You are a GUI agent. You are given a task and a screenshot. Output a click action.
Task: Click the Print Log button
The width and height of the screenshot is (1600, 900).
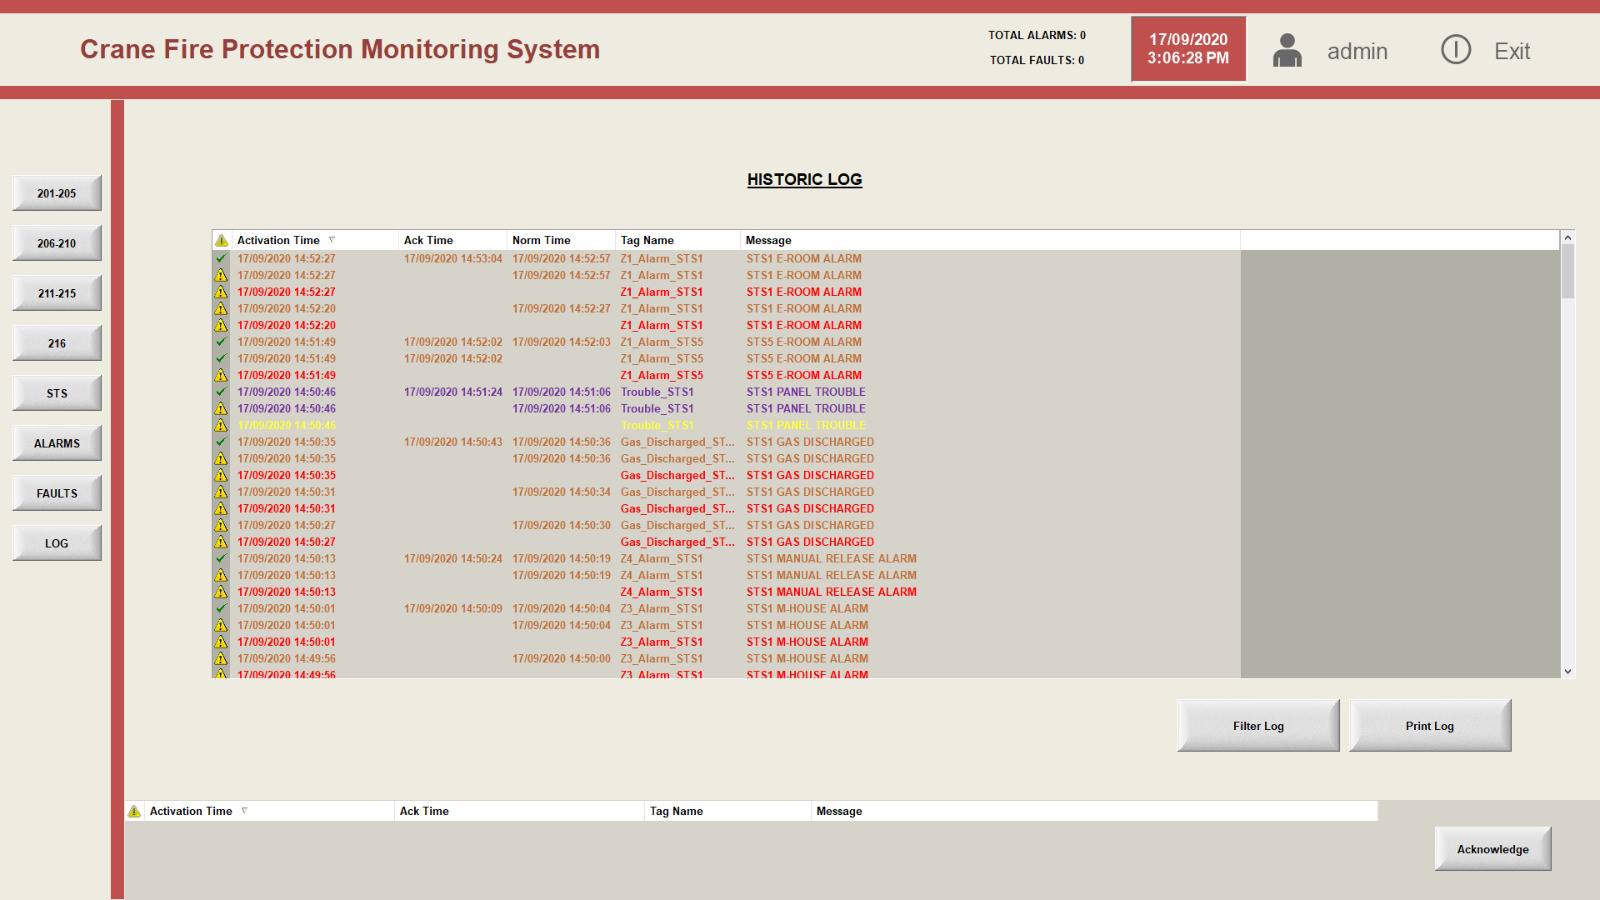coord(1430,726)
